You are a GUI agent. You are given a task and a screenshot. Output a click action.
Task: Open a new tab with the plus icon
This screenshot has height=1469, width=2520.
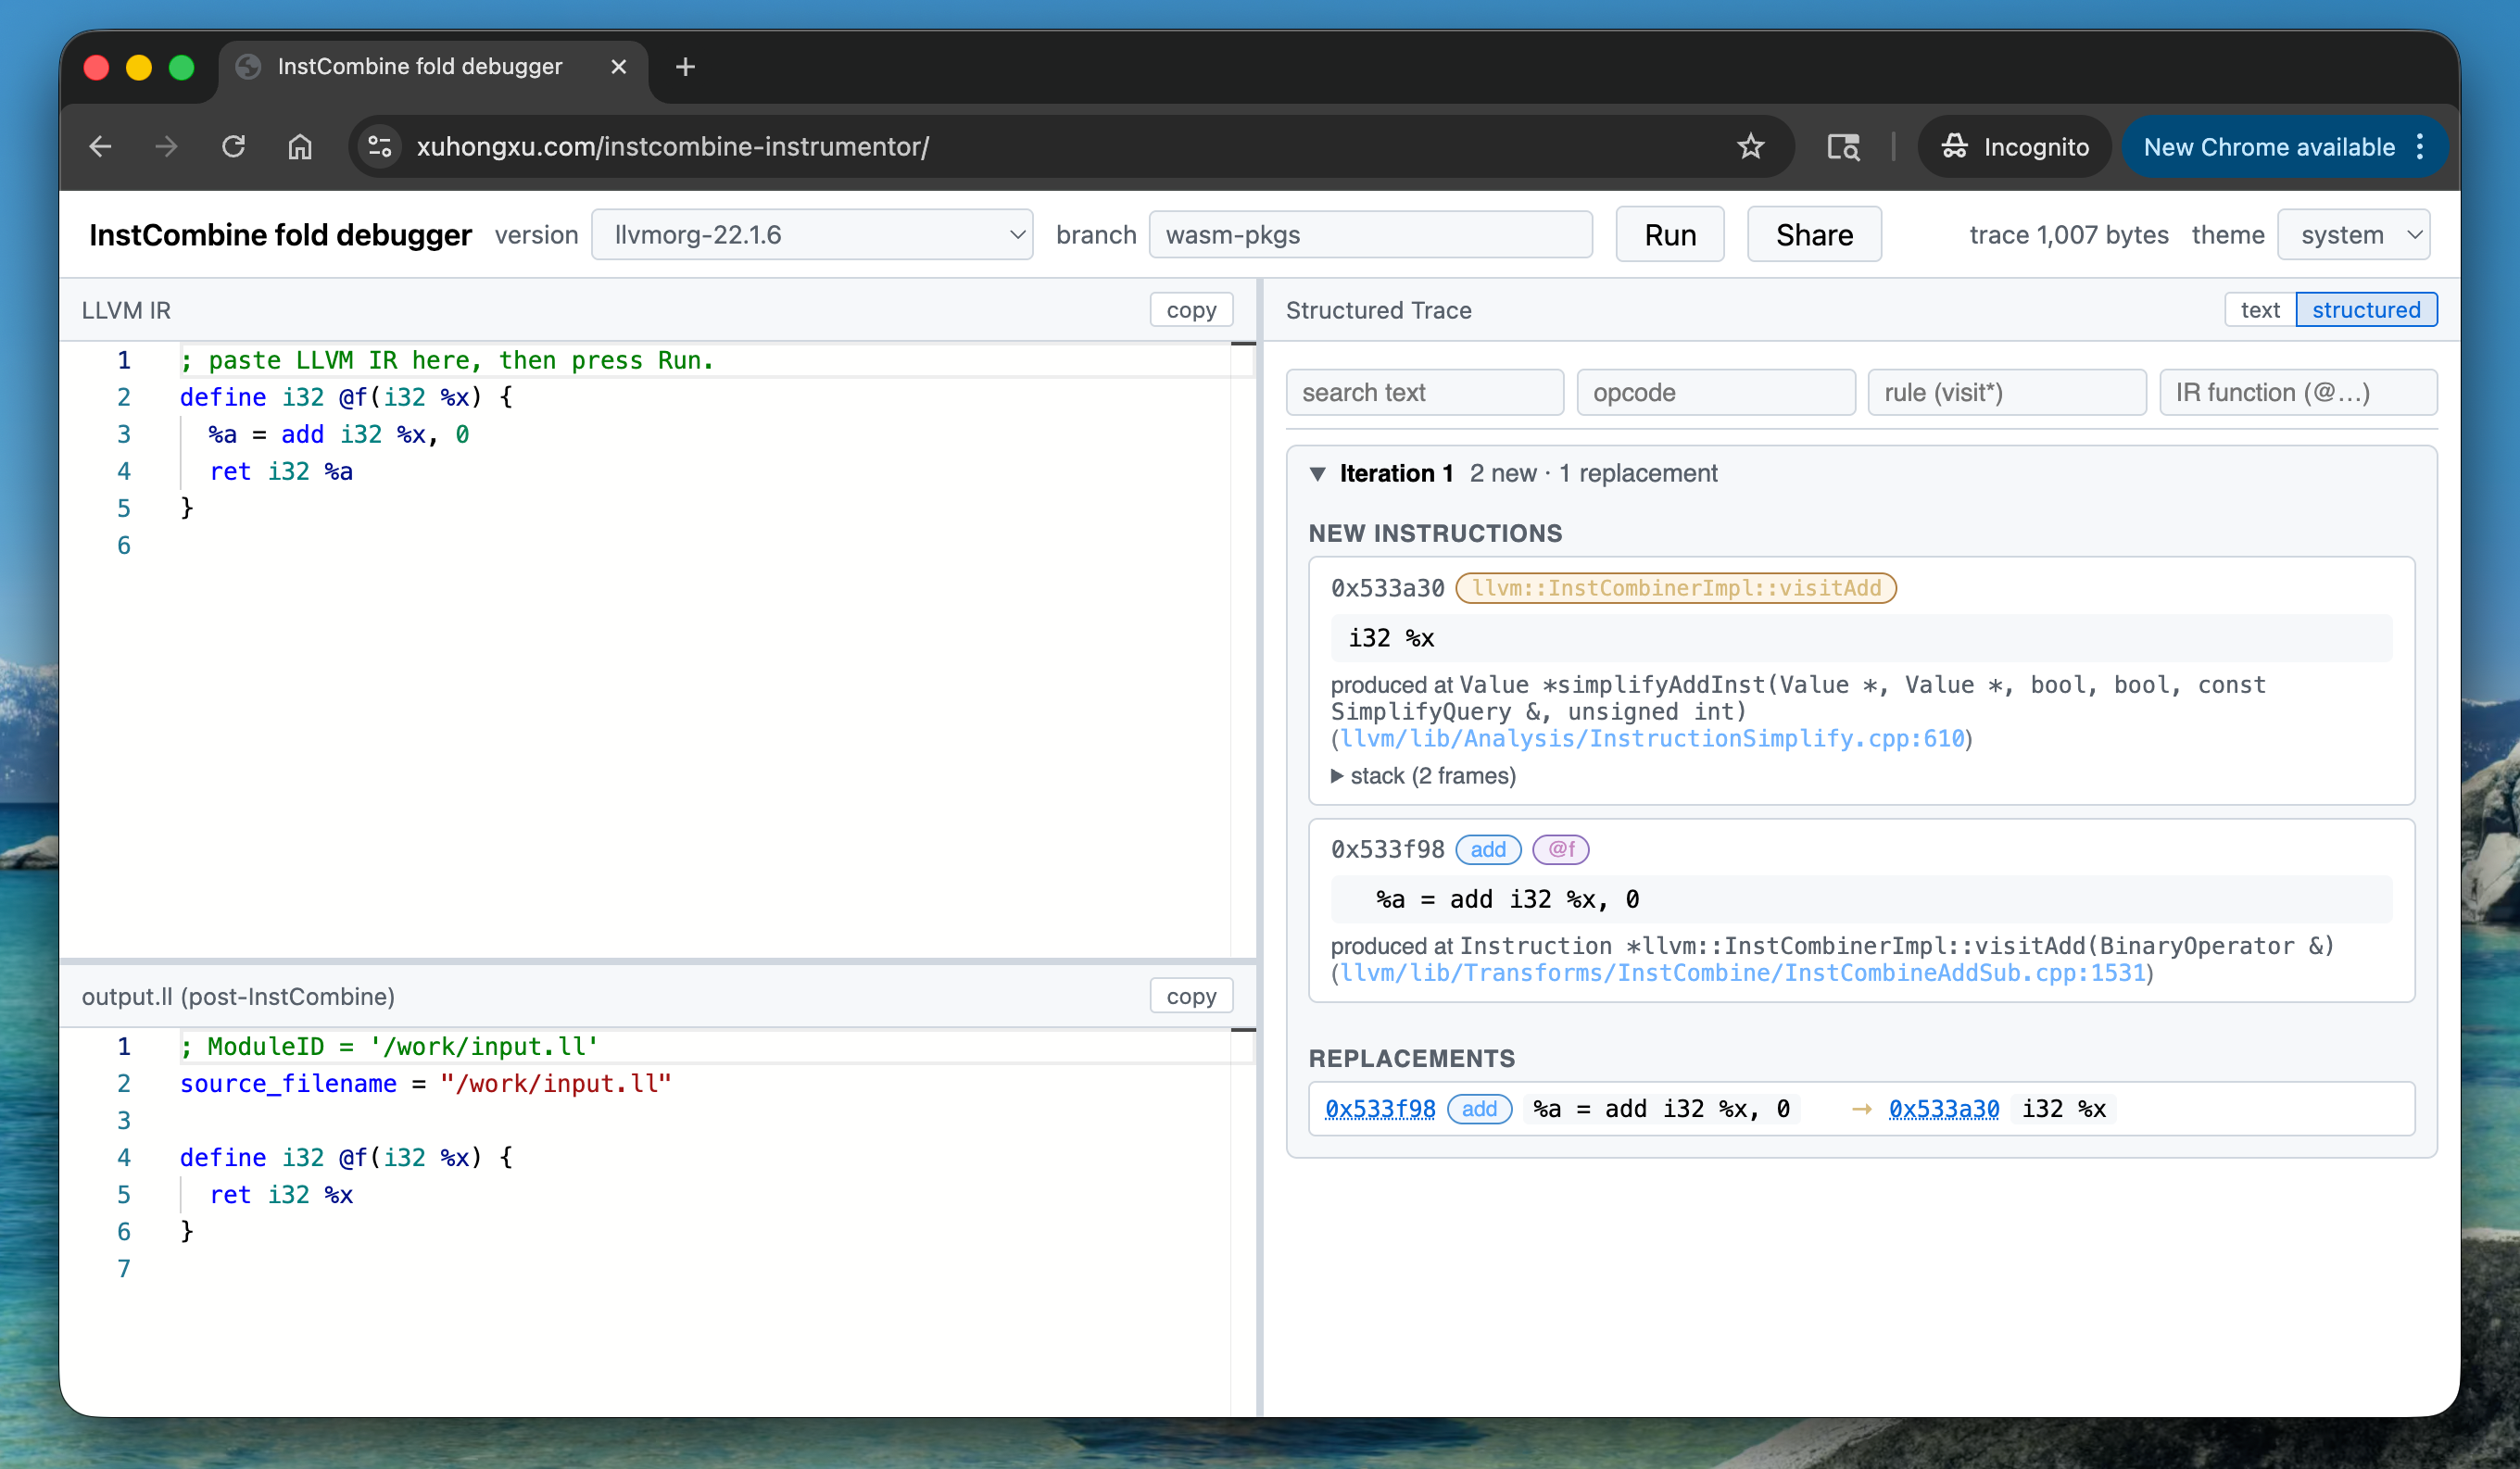[685, 67]
